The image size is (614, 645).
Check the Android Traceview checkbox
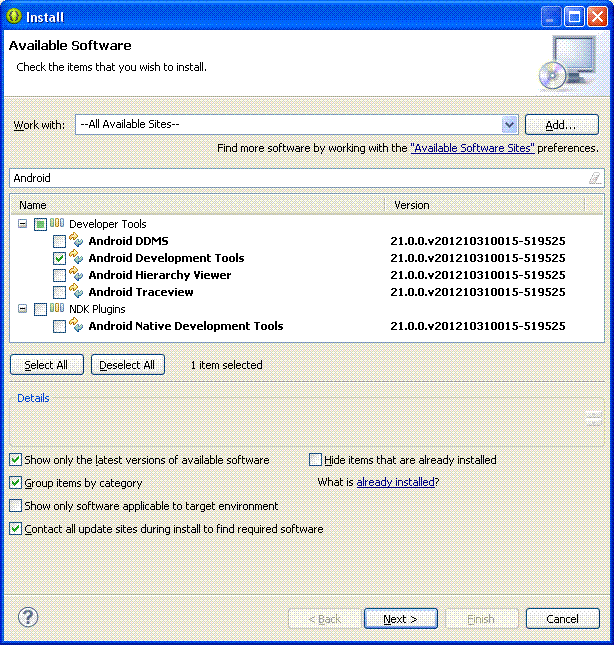tap(59, 292)
